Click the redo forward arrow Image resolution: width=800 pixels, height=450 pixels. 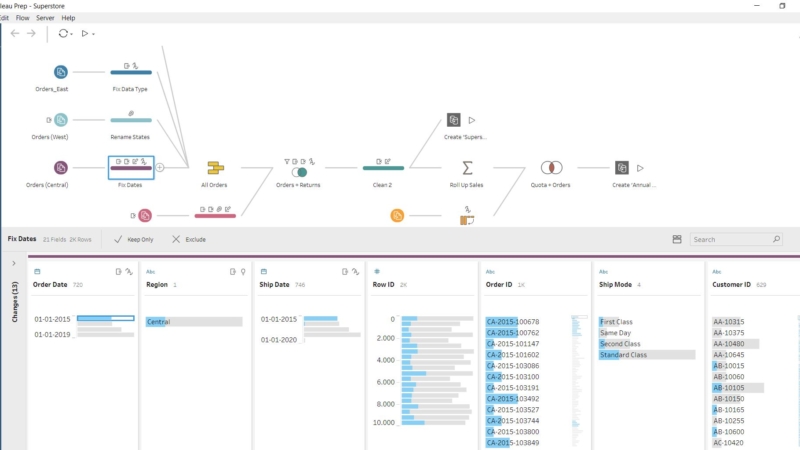(x=31, y=33)
